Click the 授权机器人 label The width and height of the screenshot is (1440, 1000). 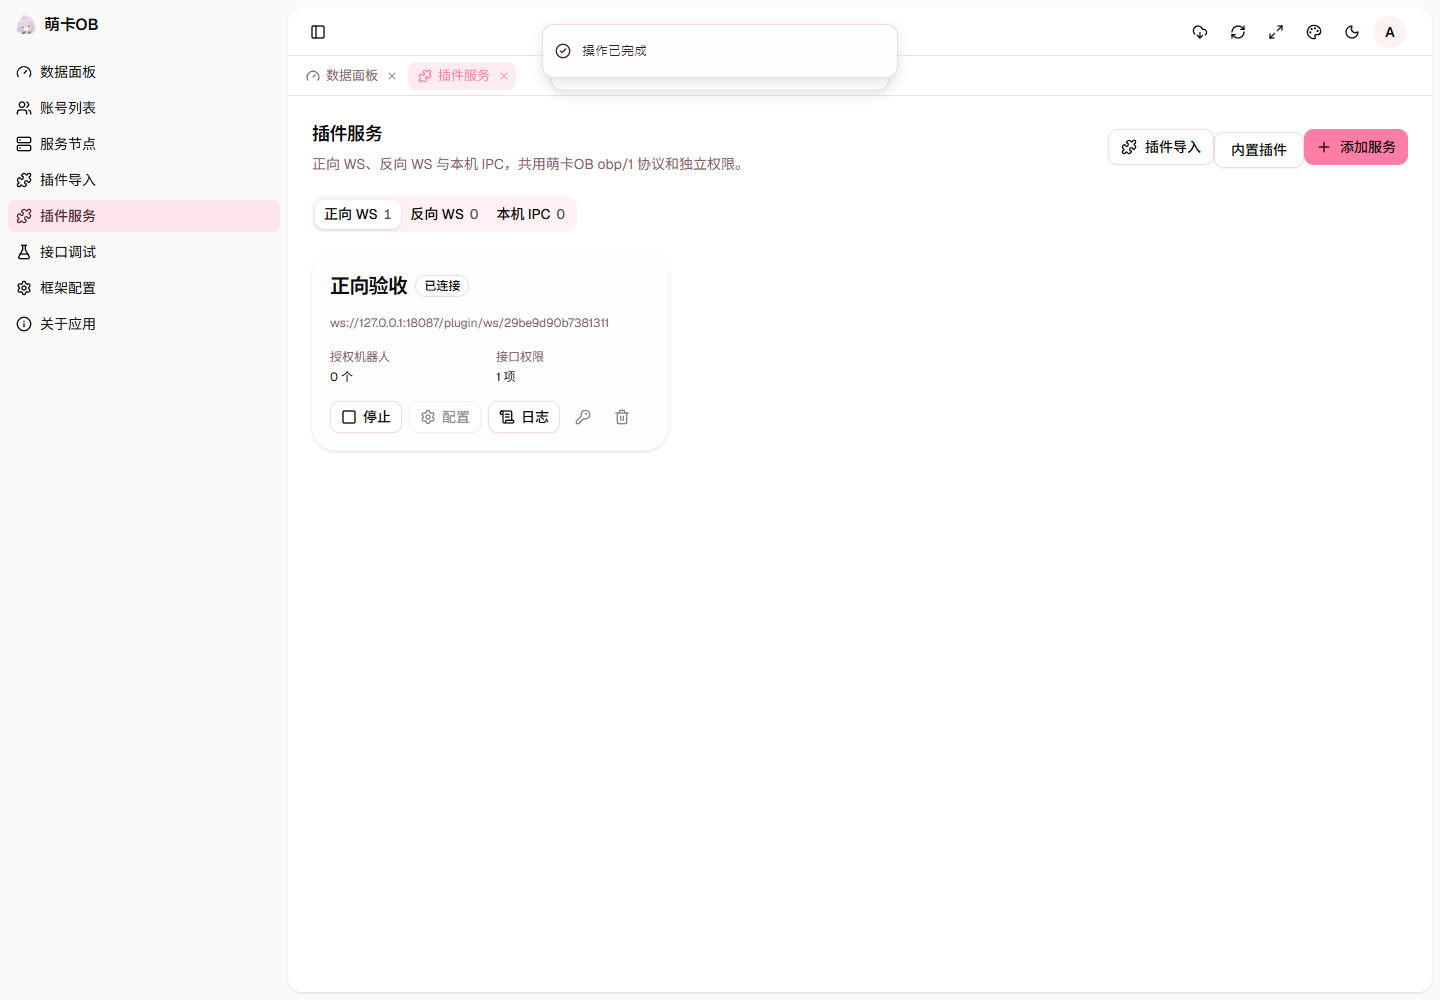coord(360,357)
